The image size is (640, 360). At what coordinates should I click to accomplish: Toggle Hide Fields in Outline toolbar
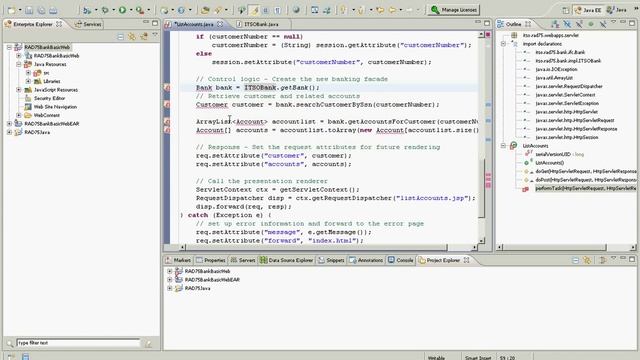pos(567,24)
